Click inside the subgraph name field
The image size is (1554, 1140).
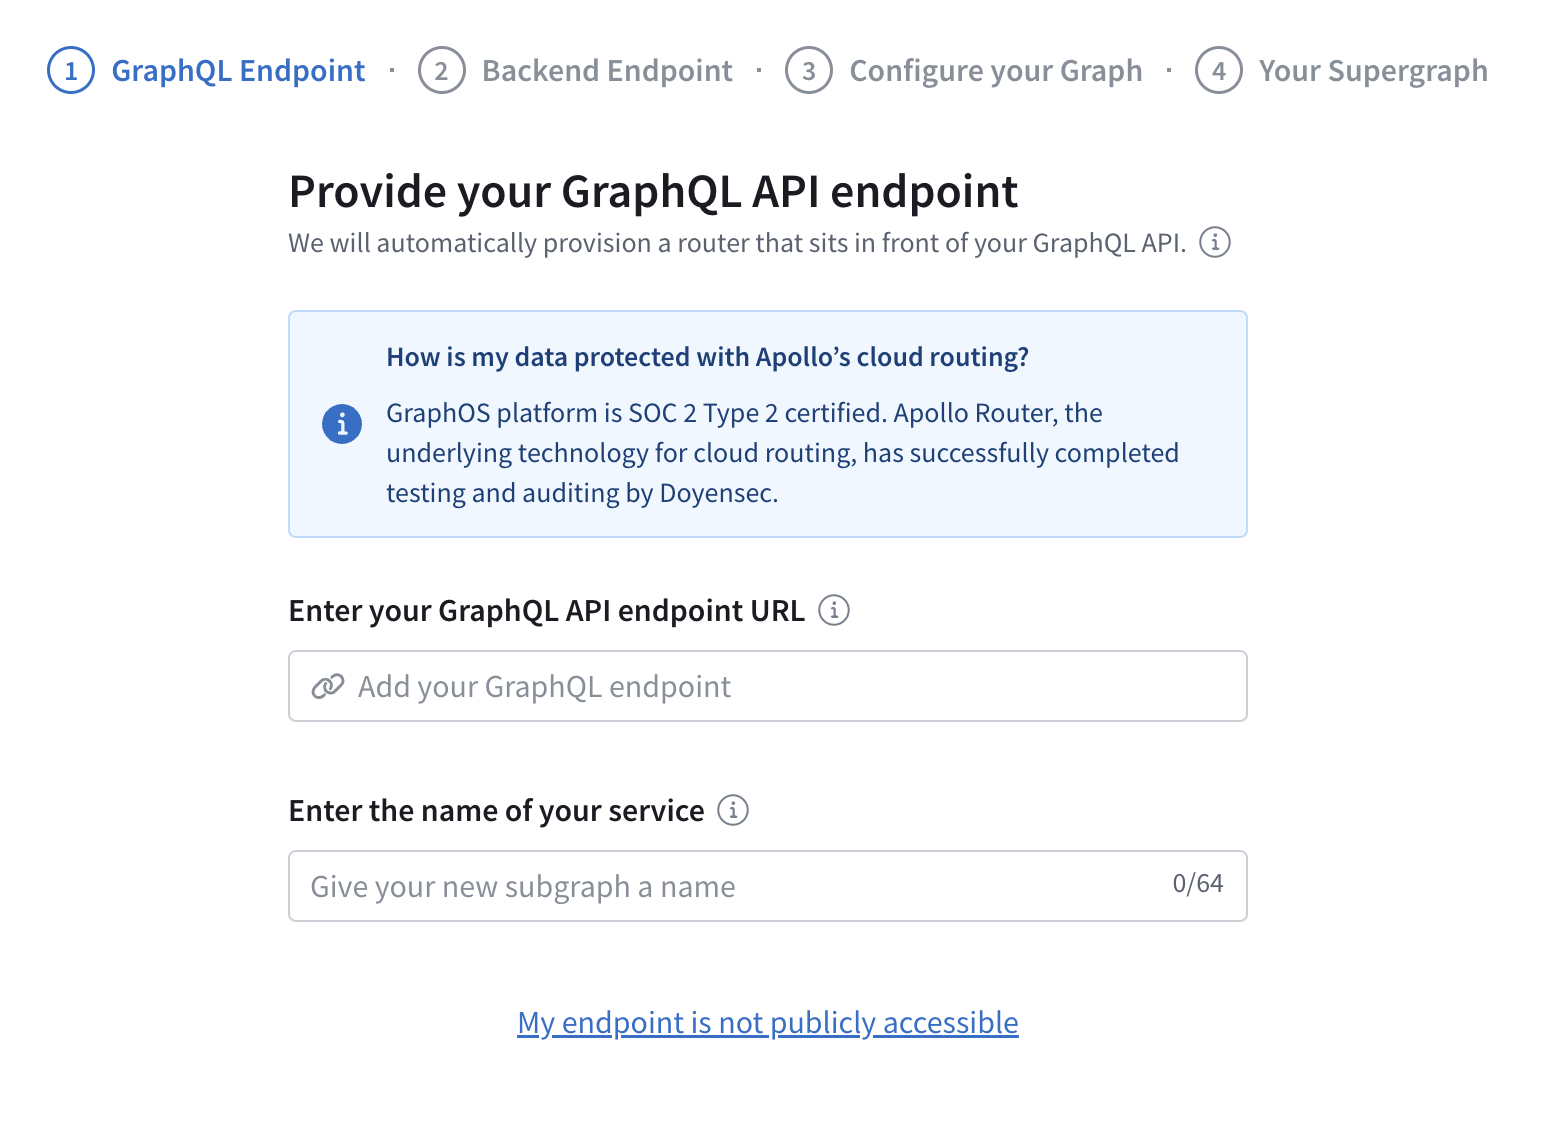[x=700, y=886]
